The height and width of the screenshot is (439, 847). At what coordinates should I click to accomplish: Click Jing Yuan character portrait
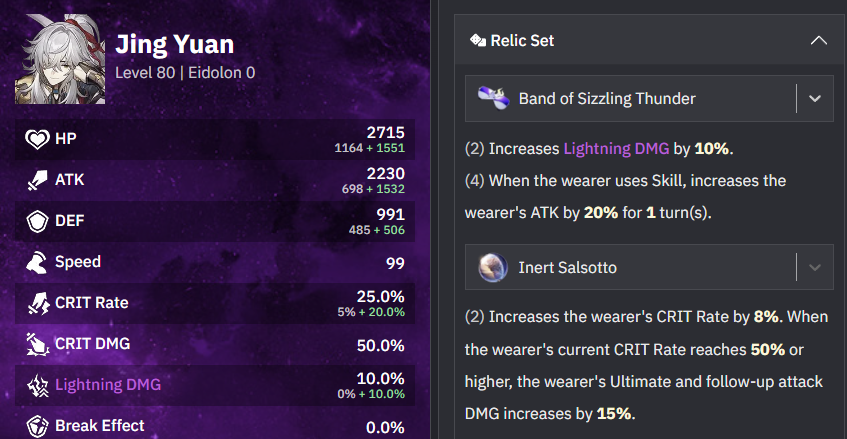coord(56,61)
